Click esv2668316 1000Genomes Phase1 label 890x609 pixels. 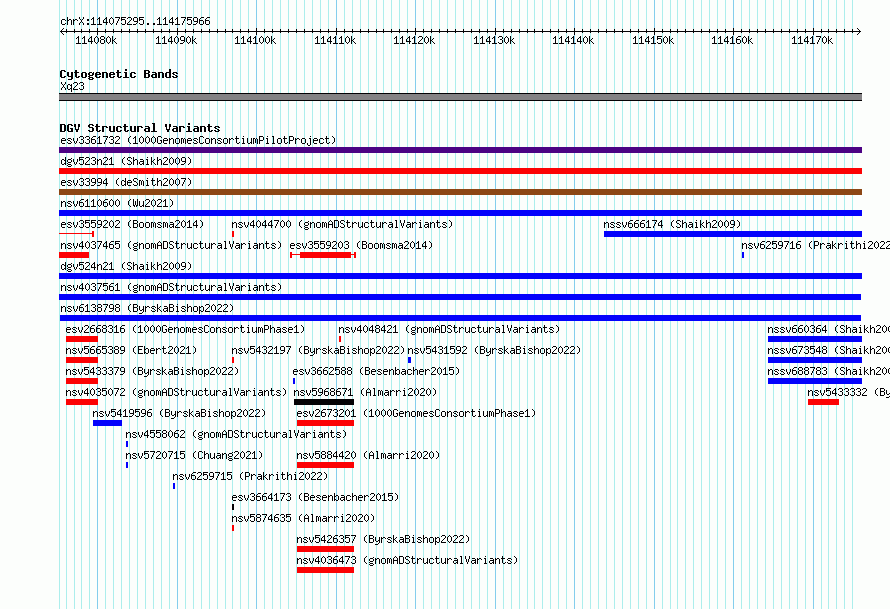point(185,329)
